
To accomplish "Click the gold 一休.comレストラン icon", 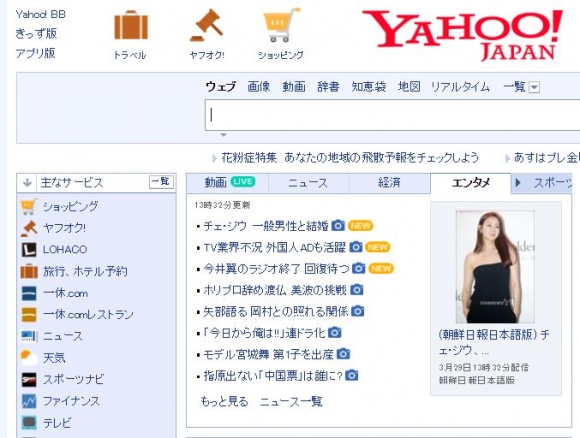I will click(29, 315).
